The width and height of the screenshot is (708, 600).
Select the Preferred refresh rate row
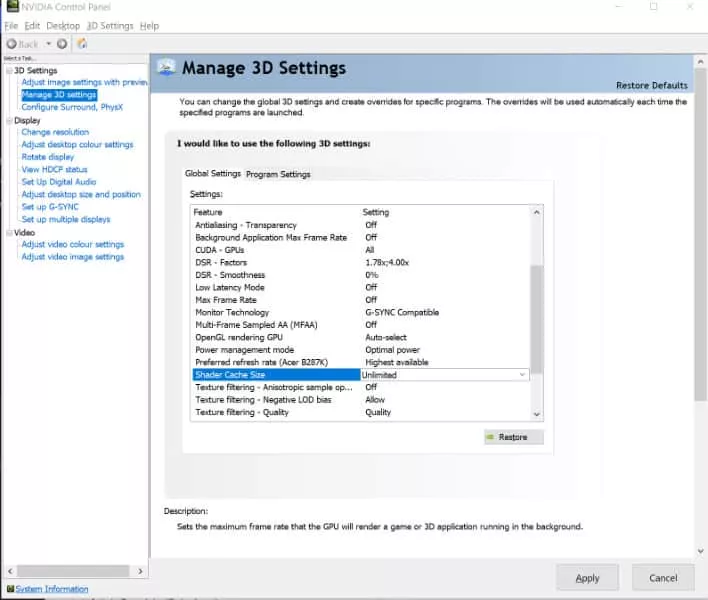pyautogui.click(x=361, y=362)
